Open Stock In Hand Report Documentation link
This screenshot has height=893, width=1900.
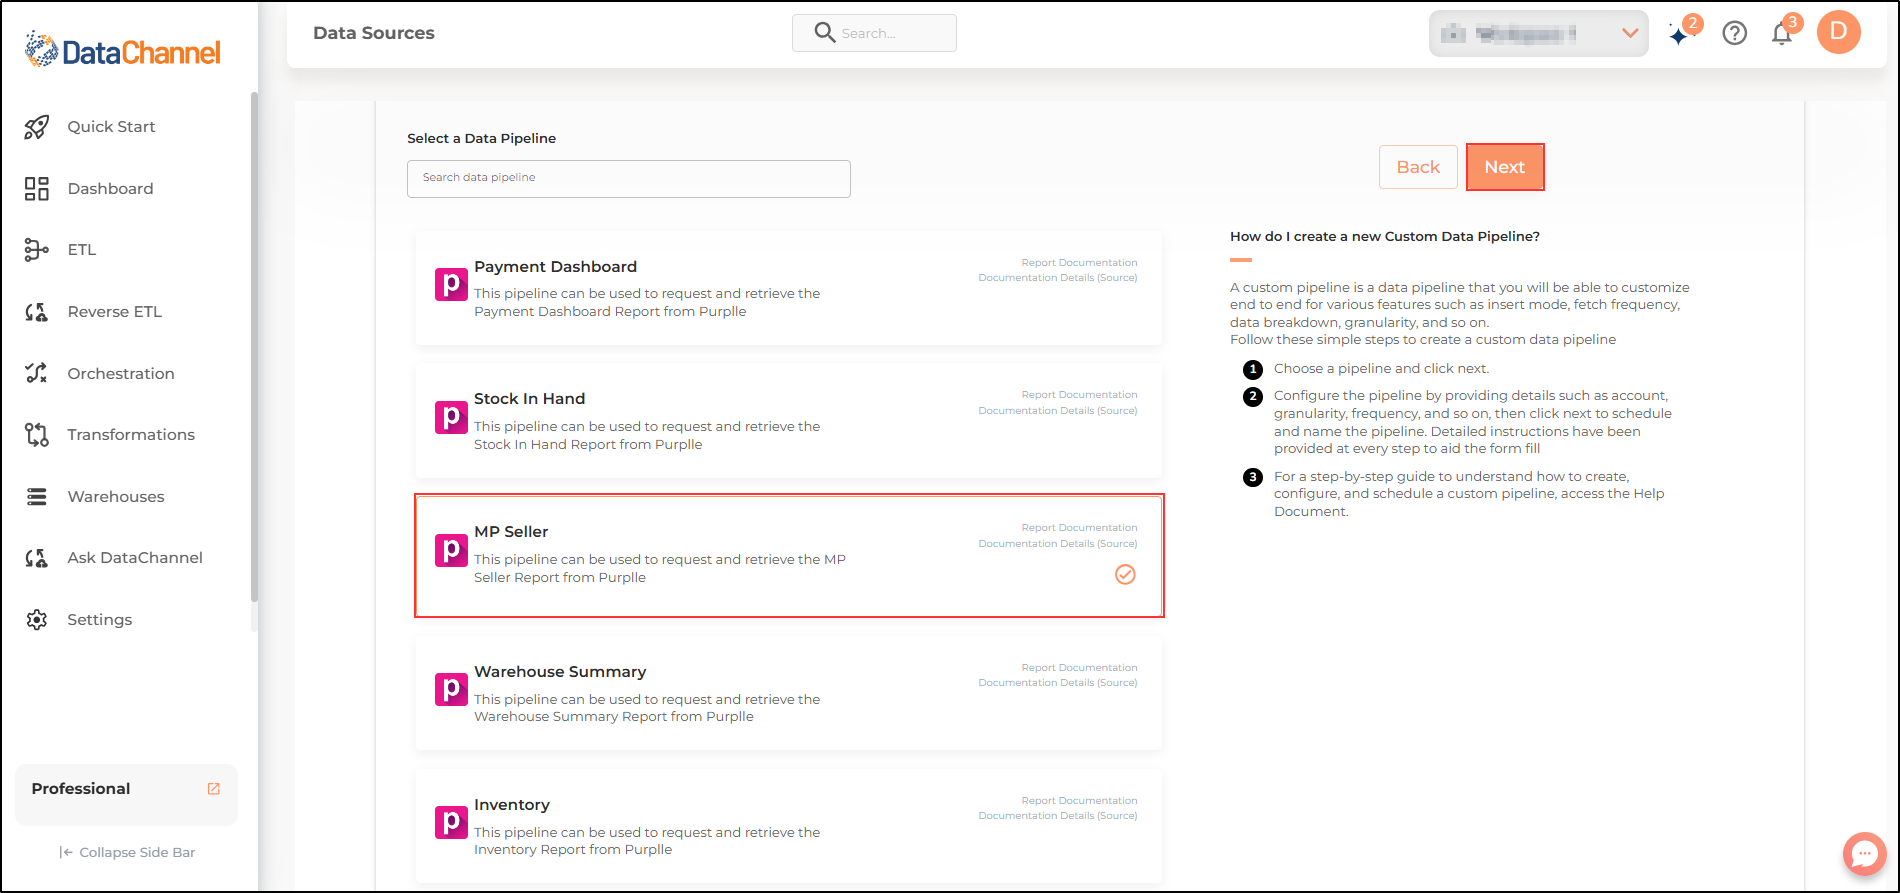1079,395
